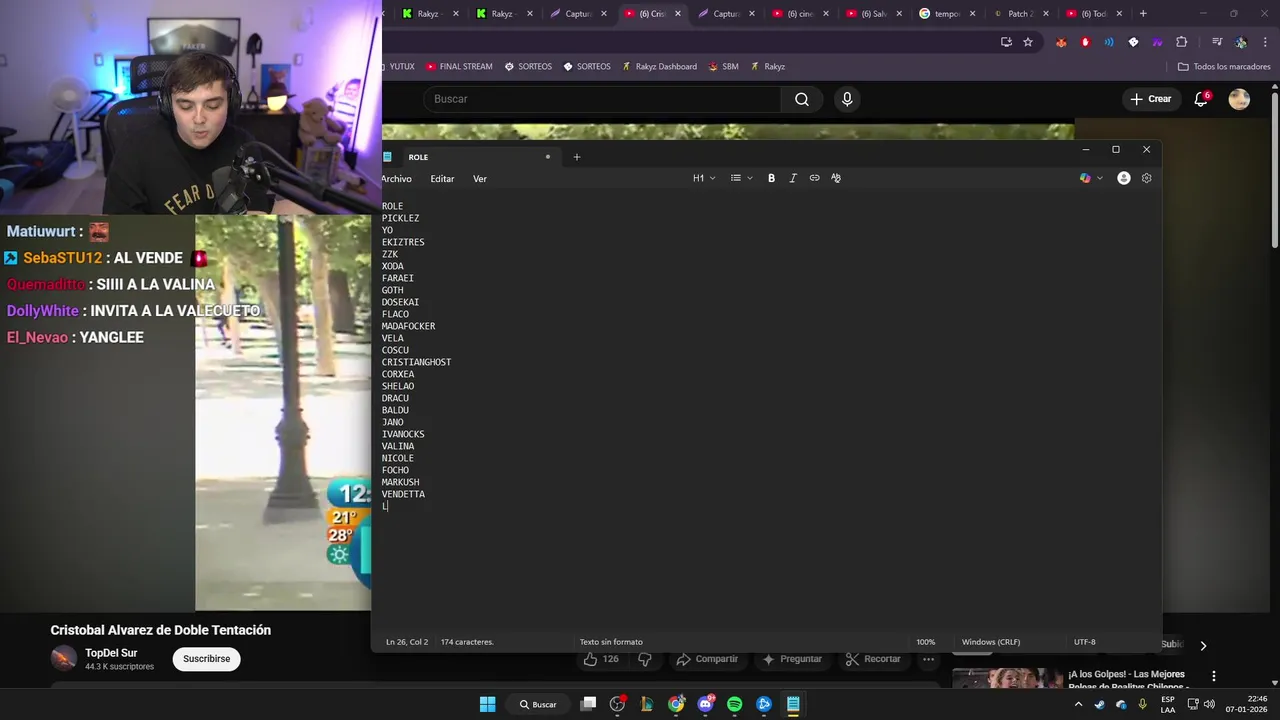Open the list style dropdown
Image resolution: width=1280 pixels, height=720 pixels.
[x=741, y=178]
